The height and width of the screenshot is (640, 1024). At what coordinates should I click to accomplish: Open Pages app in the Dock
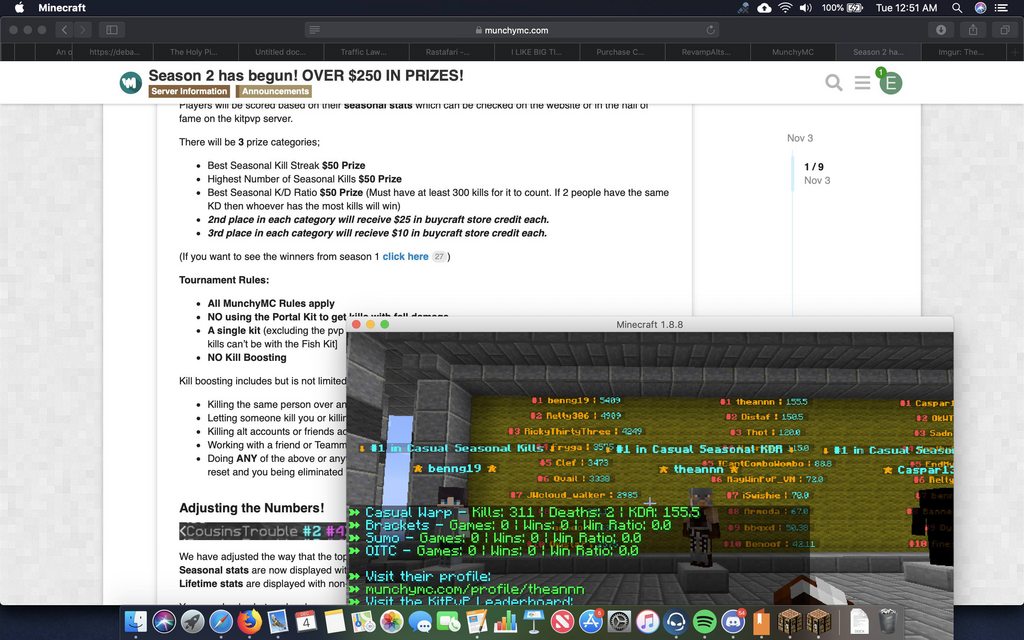coord(477,621)
